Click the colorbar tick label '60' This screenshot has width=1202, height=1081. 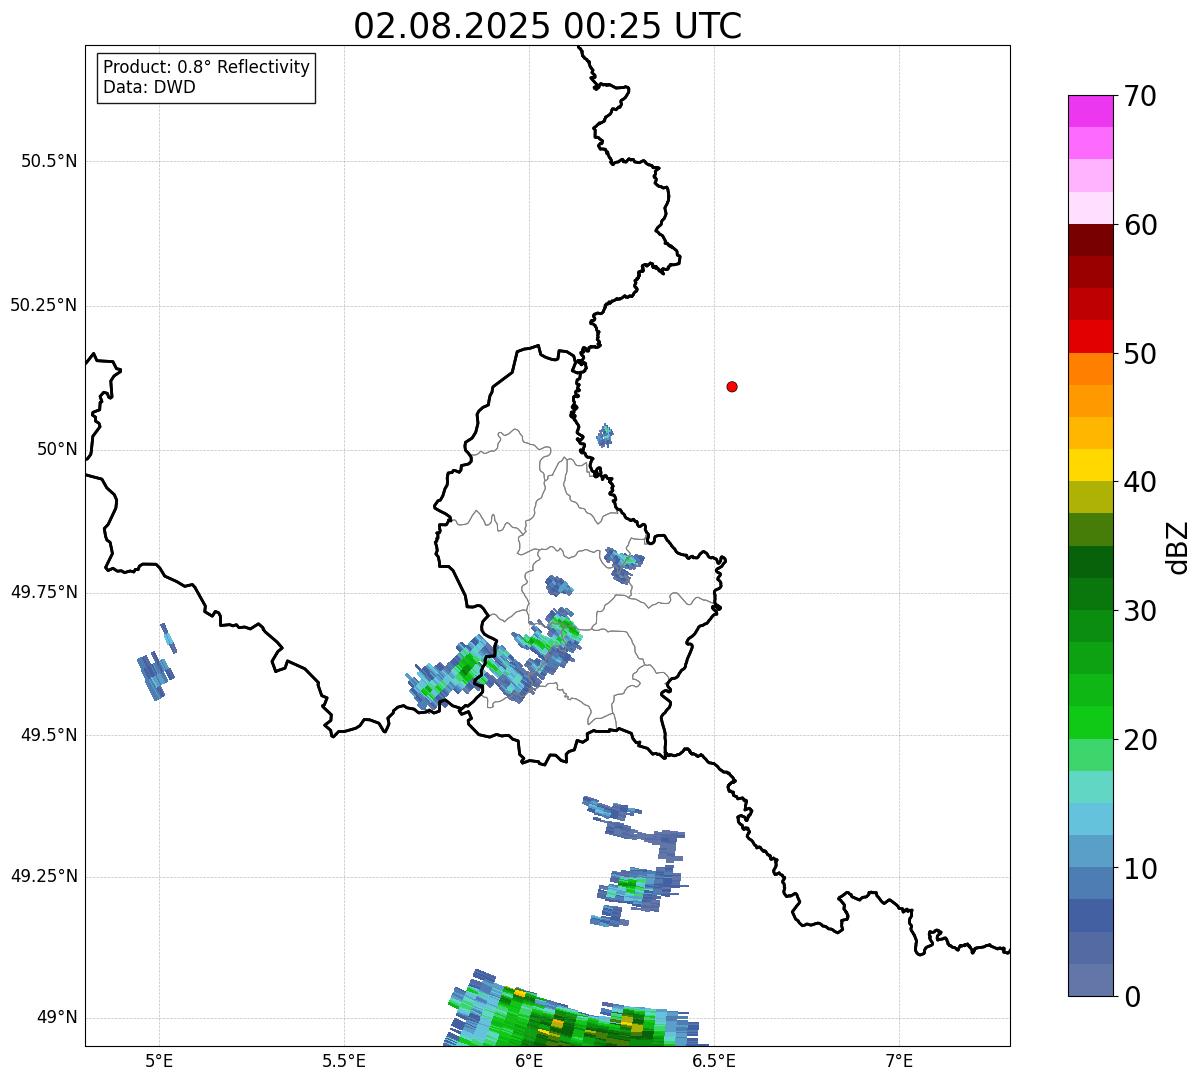pyautogui.click(x=1140, y=225)
